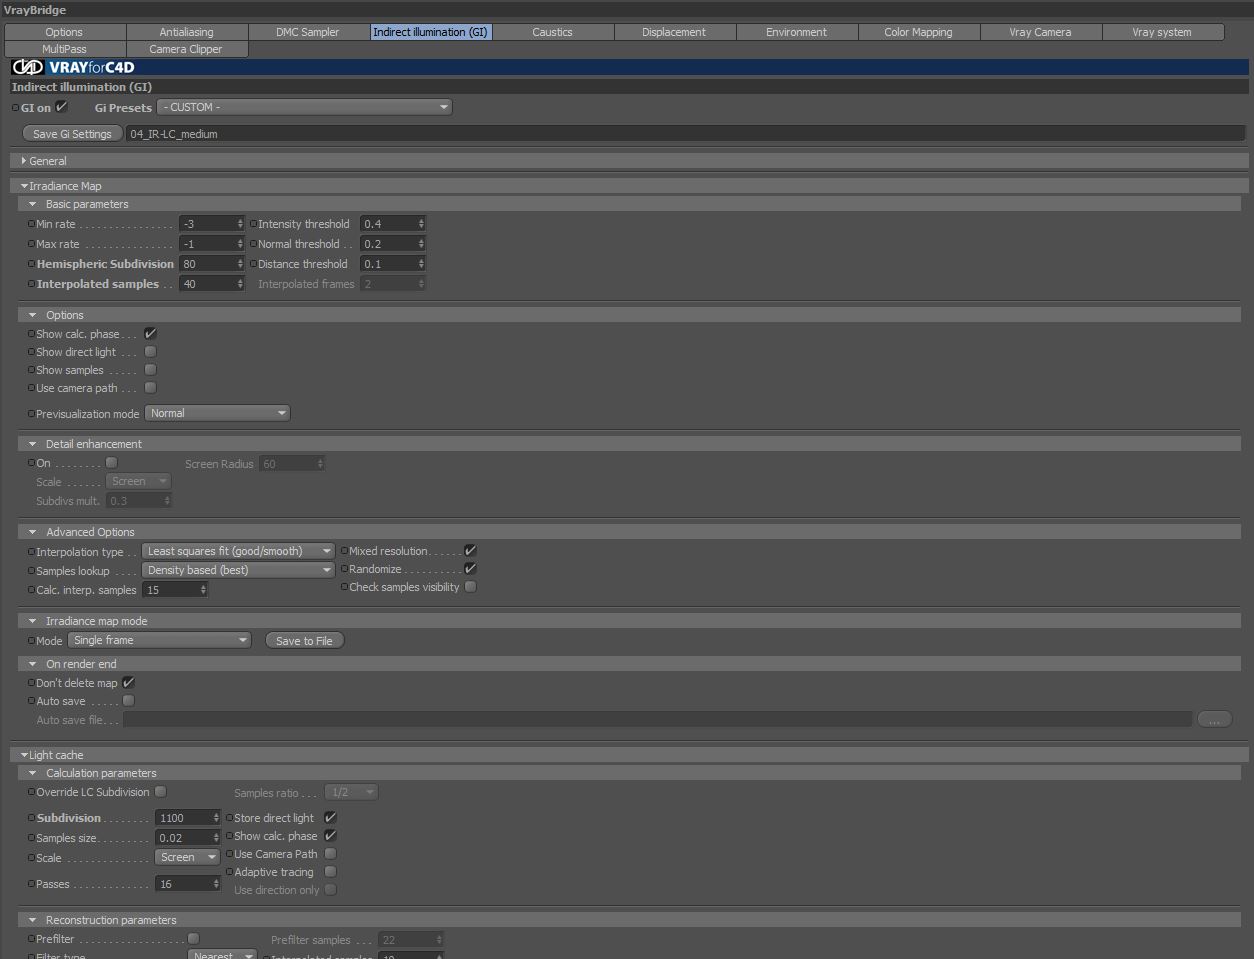Image resolution: width=1254 pixels, height=959 pixels.
Task: Click the Intensity threshold spinner arrows
Action: pyautogui.click(x=421, y=224)
